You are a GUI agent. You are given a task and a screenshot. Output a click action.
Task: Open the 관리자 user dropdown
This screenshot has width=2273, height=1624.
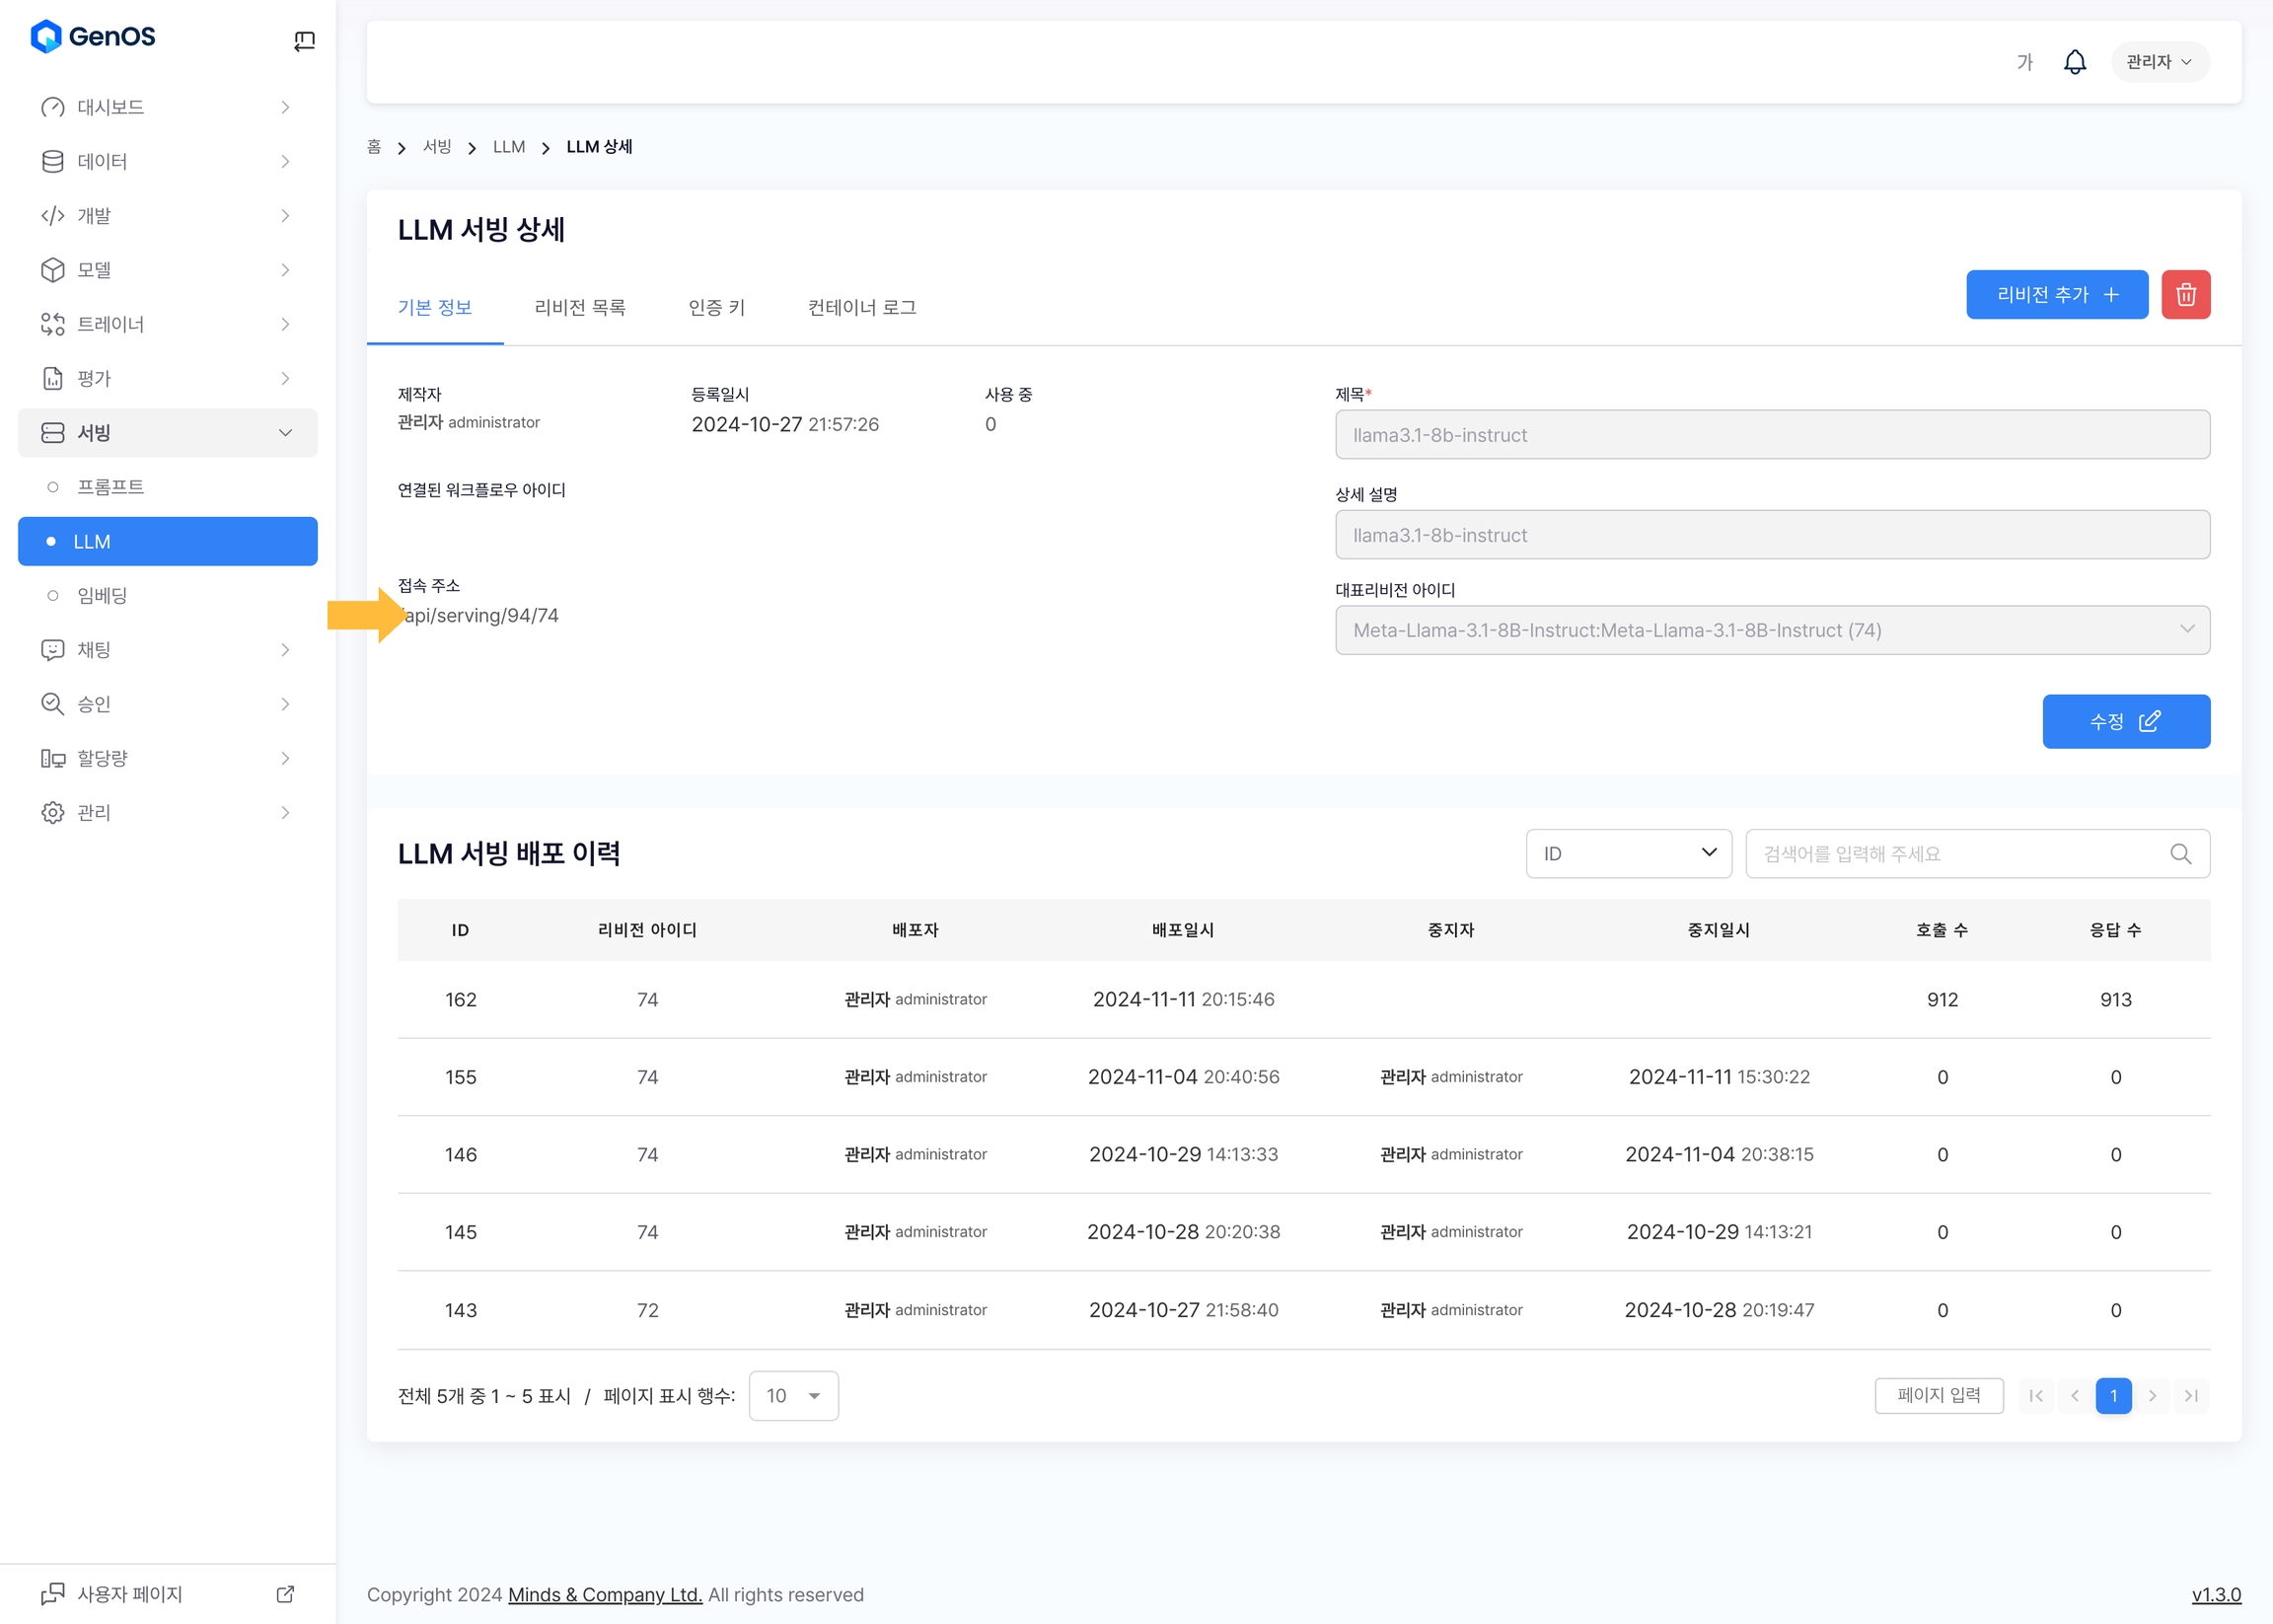tap(2159, 62)
